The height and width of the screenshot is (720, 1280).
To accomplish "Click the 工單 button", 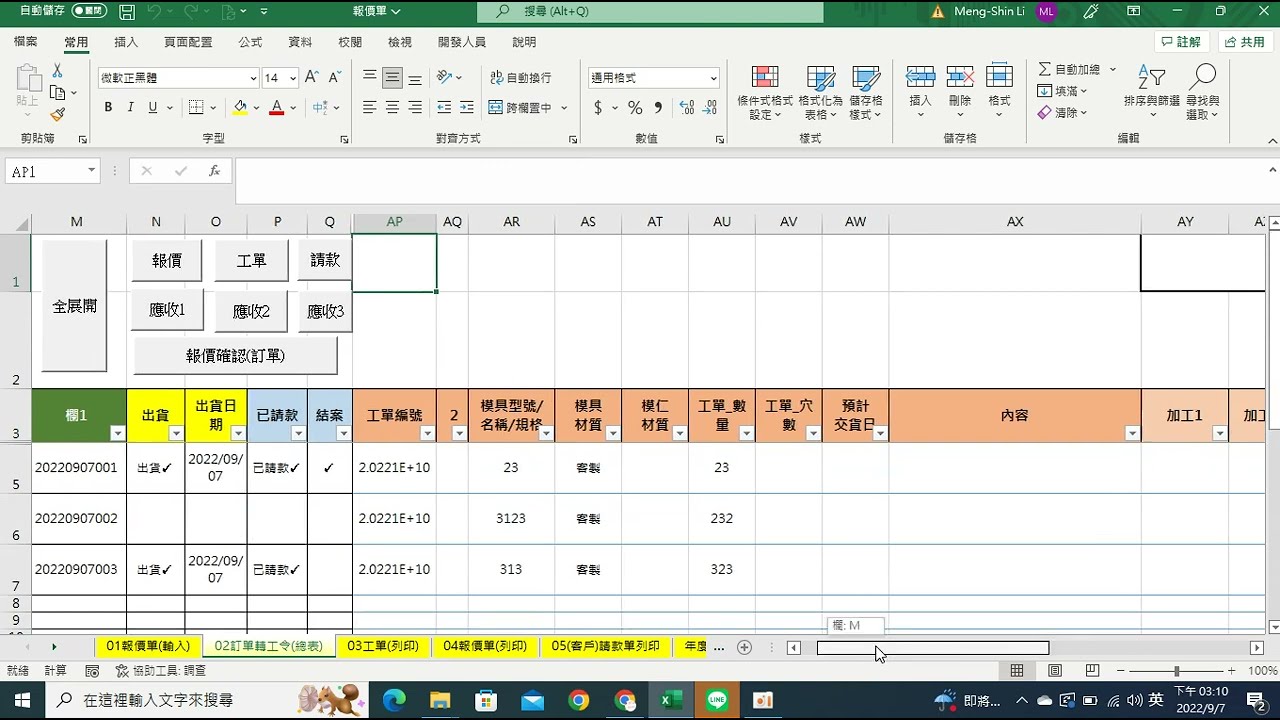I will pyautogui.click(x=251, y=260).
